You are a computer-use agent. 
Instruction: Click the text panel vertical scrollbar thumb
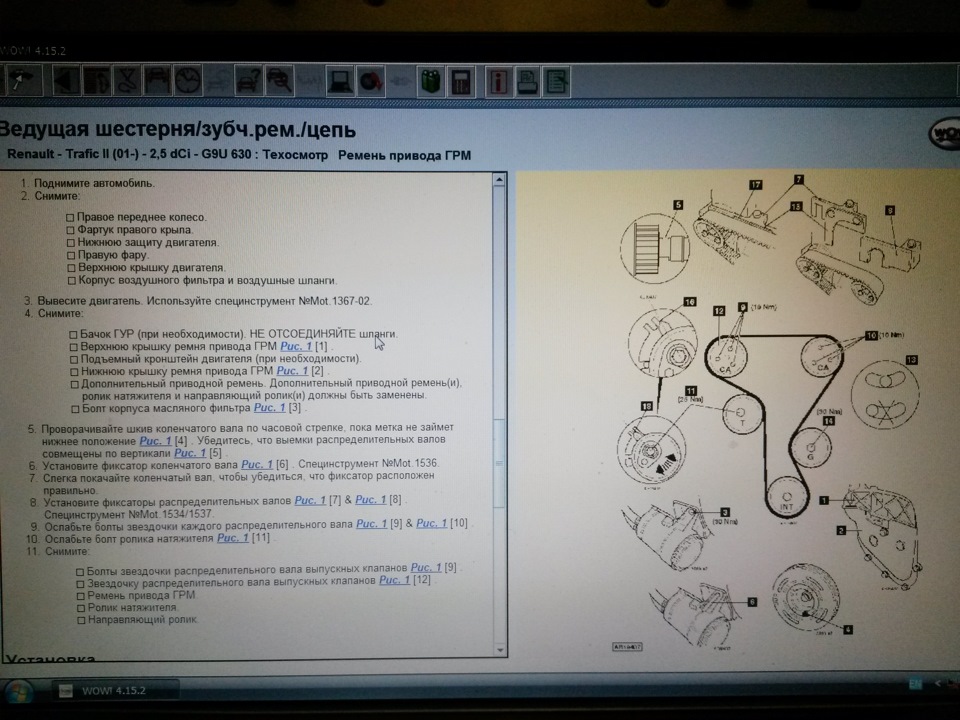click(x=500, y=463)
